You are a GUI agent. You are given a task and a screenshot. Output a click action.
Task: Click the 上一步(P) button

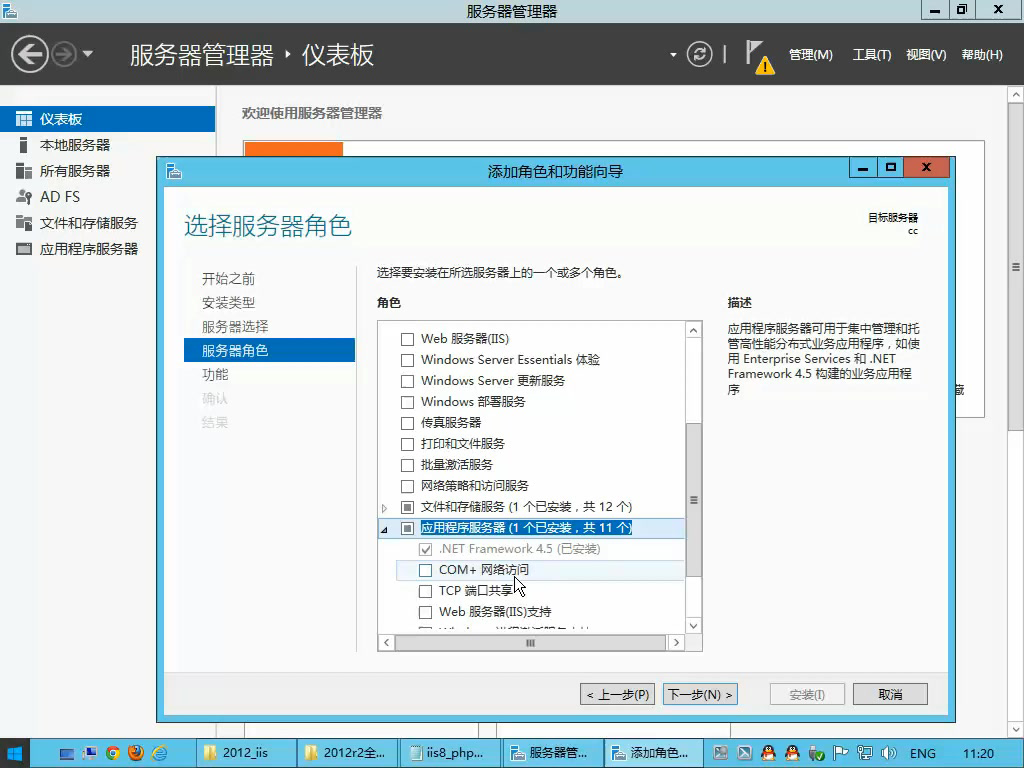(x=617, y=694)
